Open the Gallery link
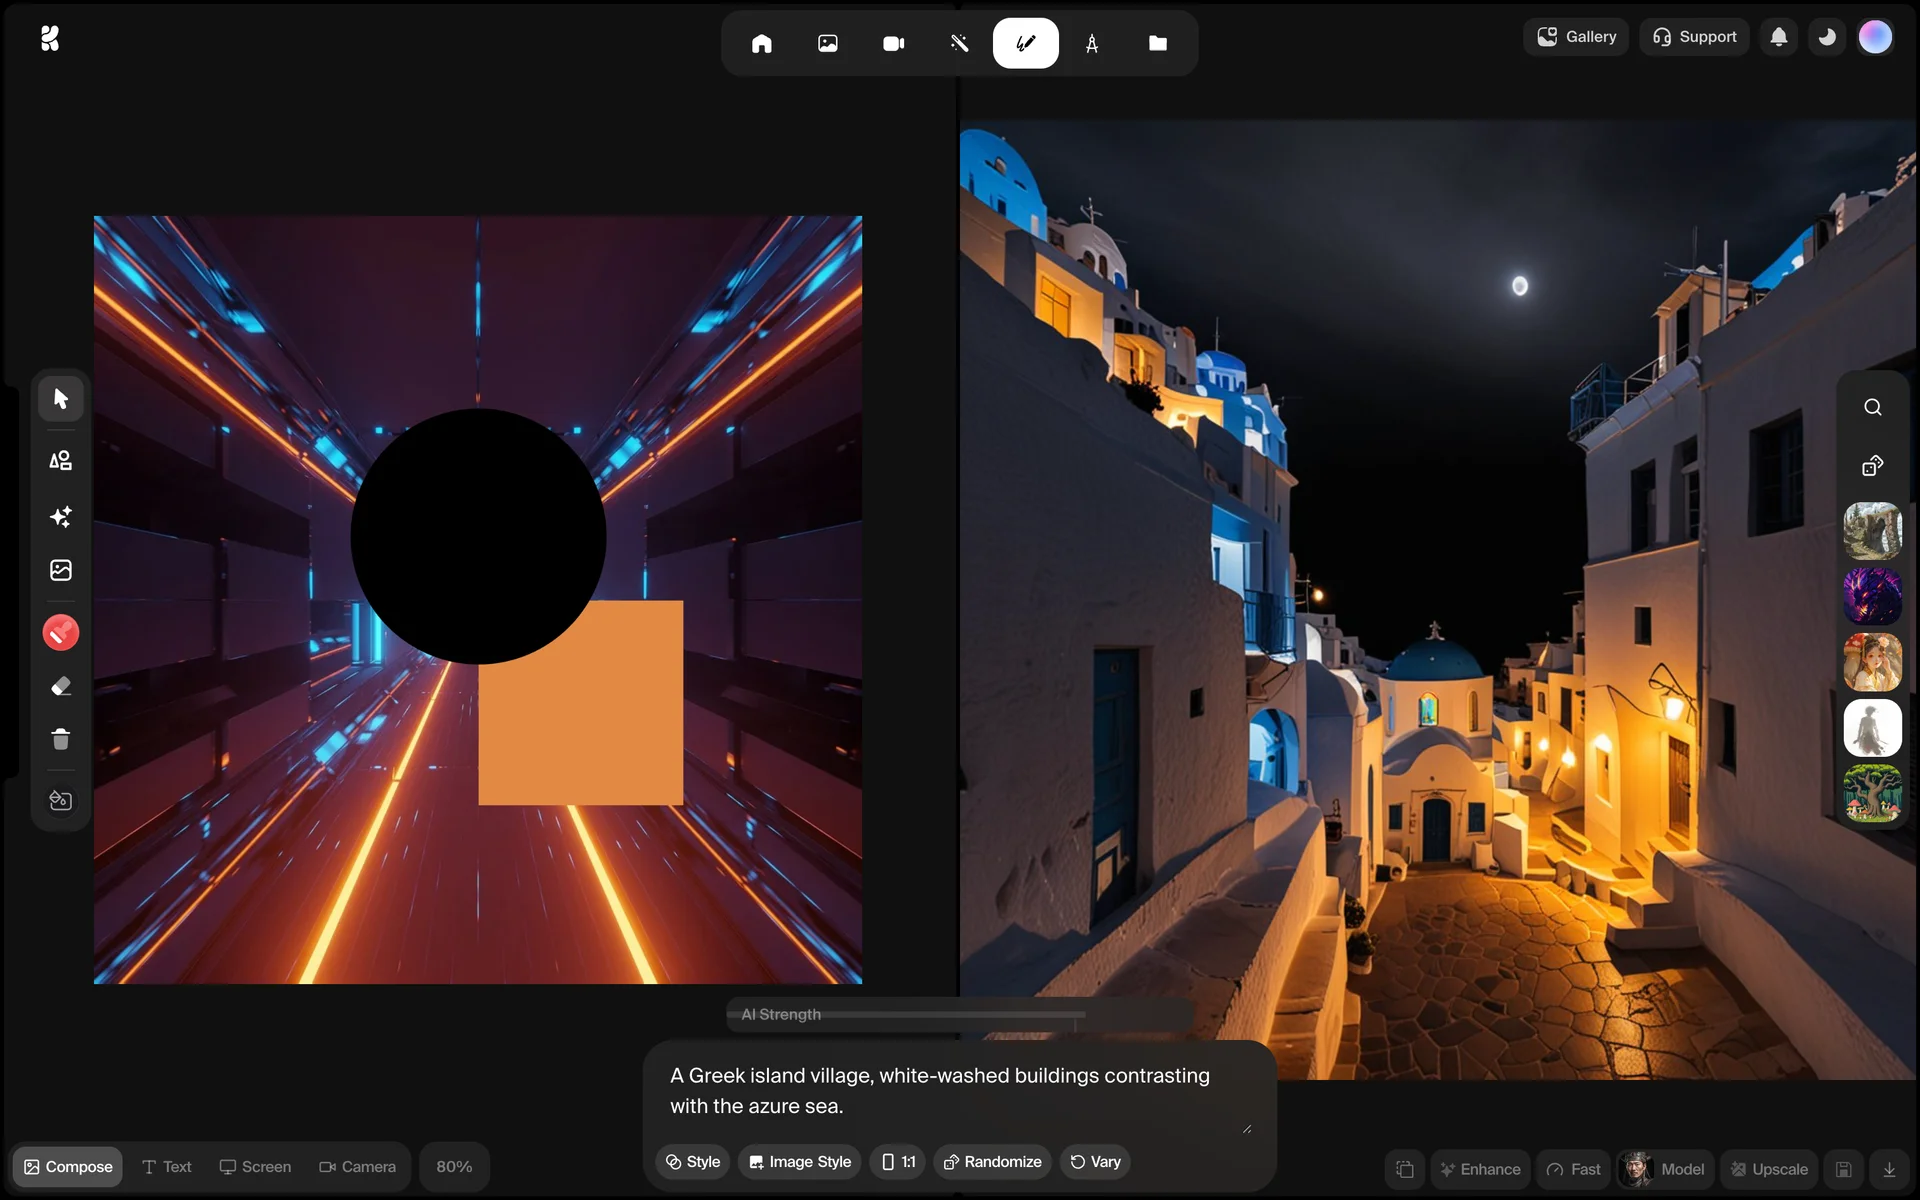This screenshot has width=1920, height=1200. tap(1576, 37)
